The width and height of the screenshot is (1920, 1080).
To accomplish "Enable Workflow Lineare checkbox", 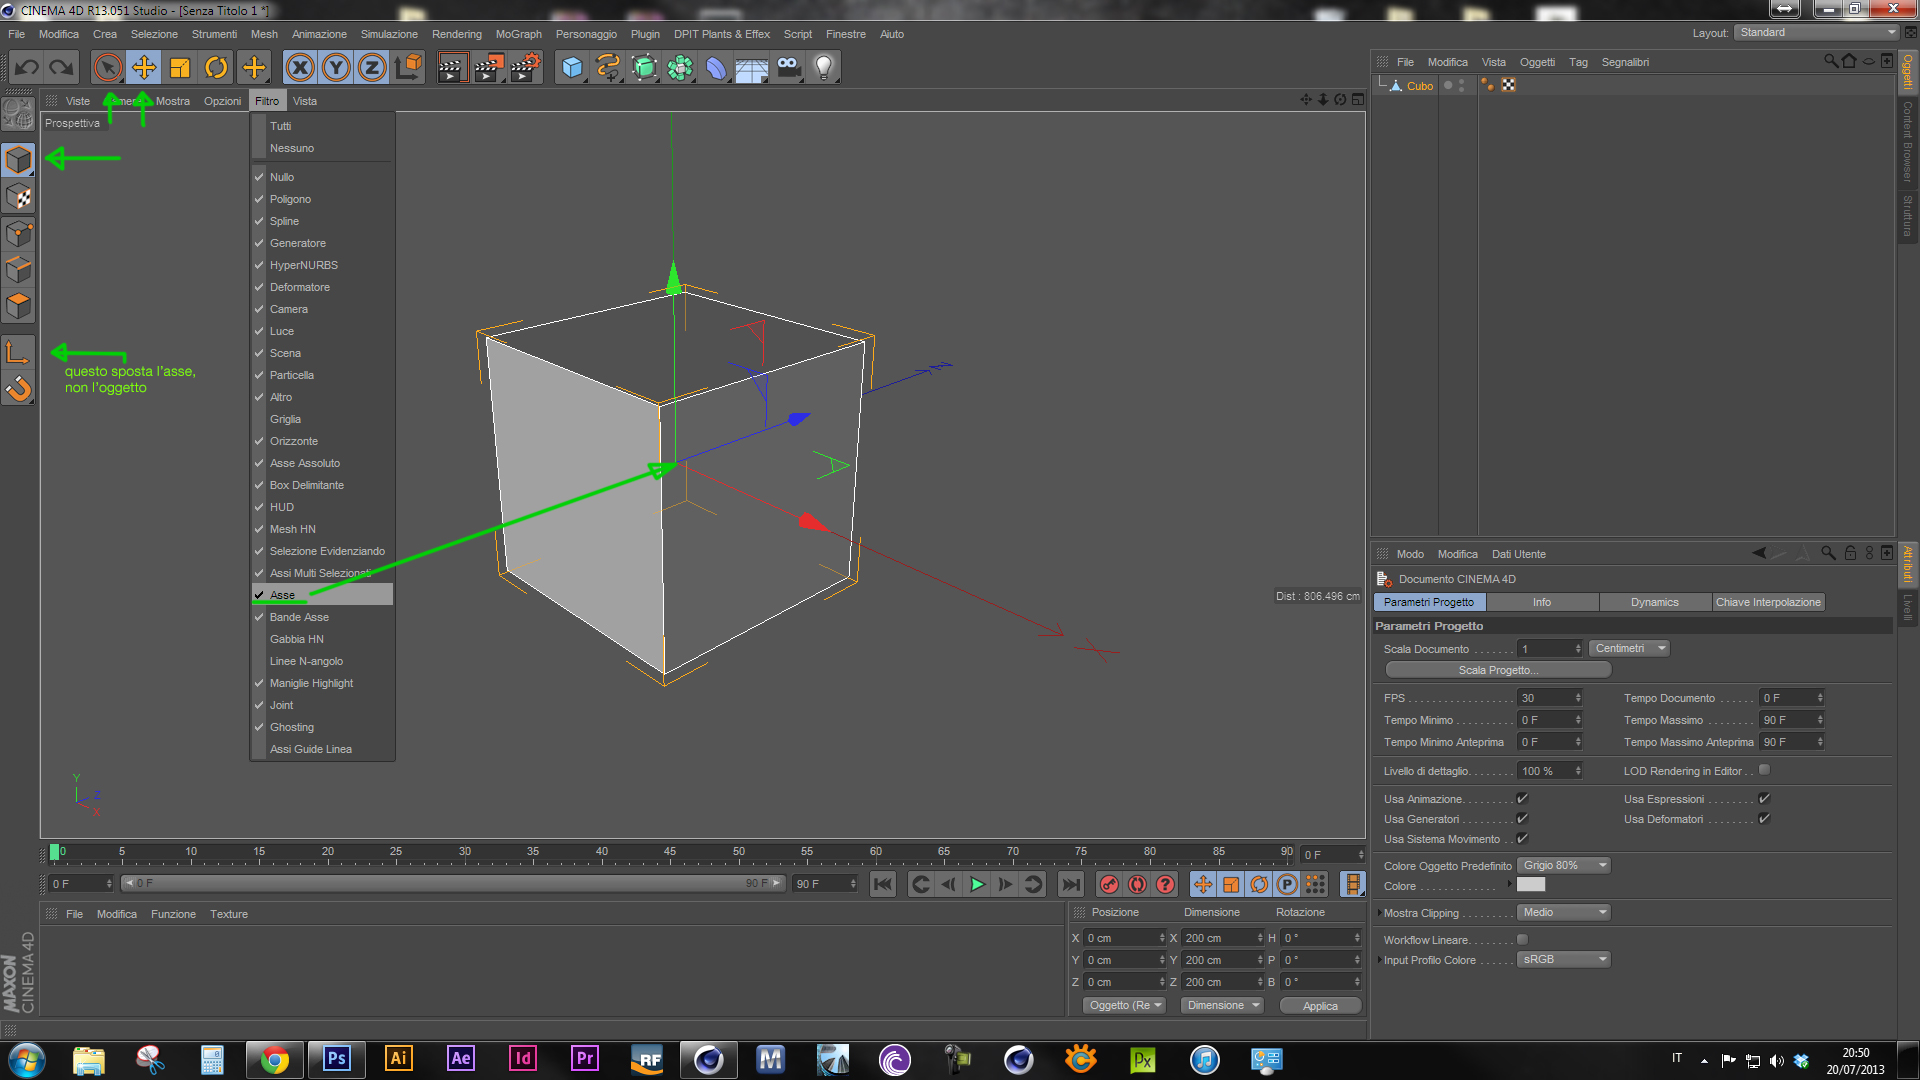I will pos(1522,940).
